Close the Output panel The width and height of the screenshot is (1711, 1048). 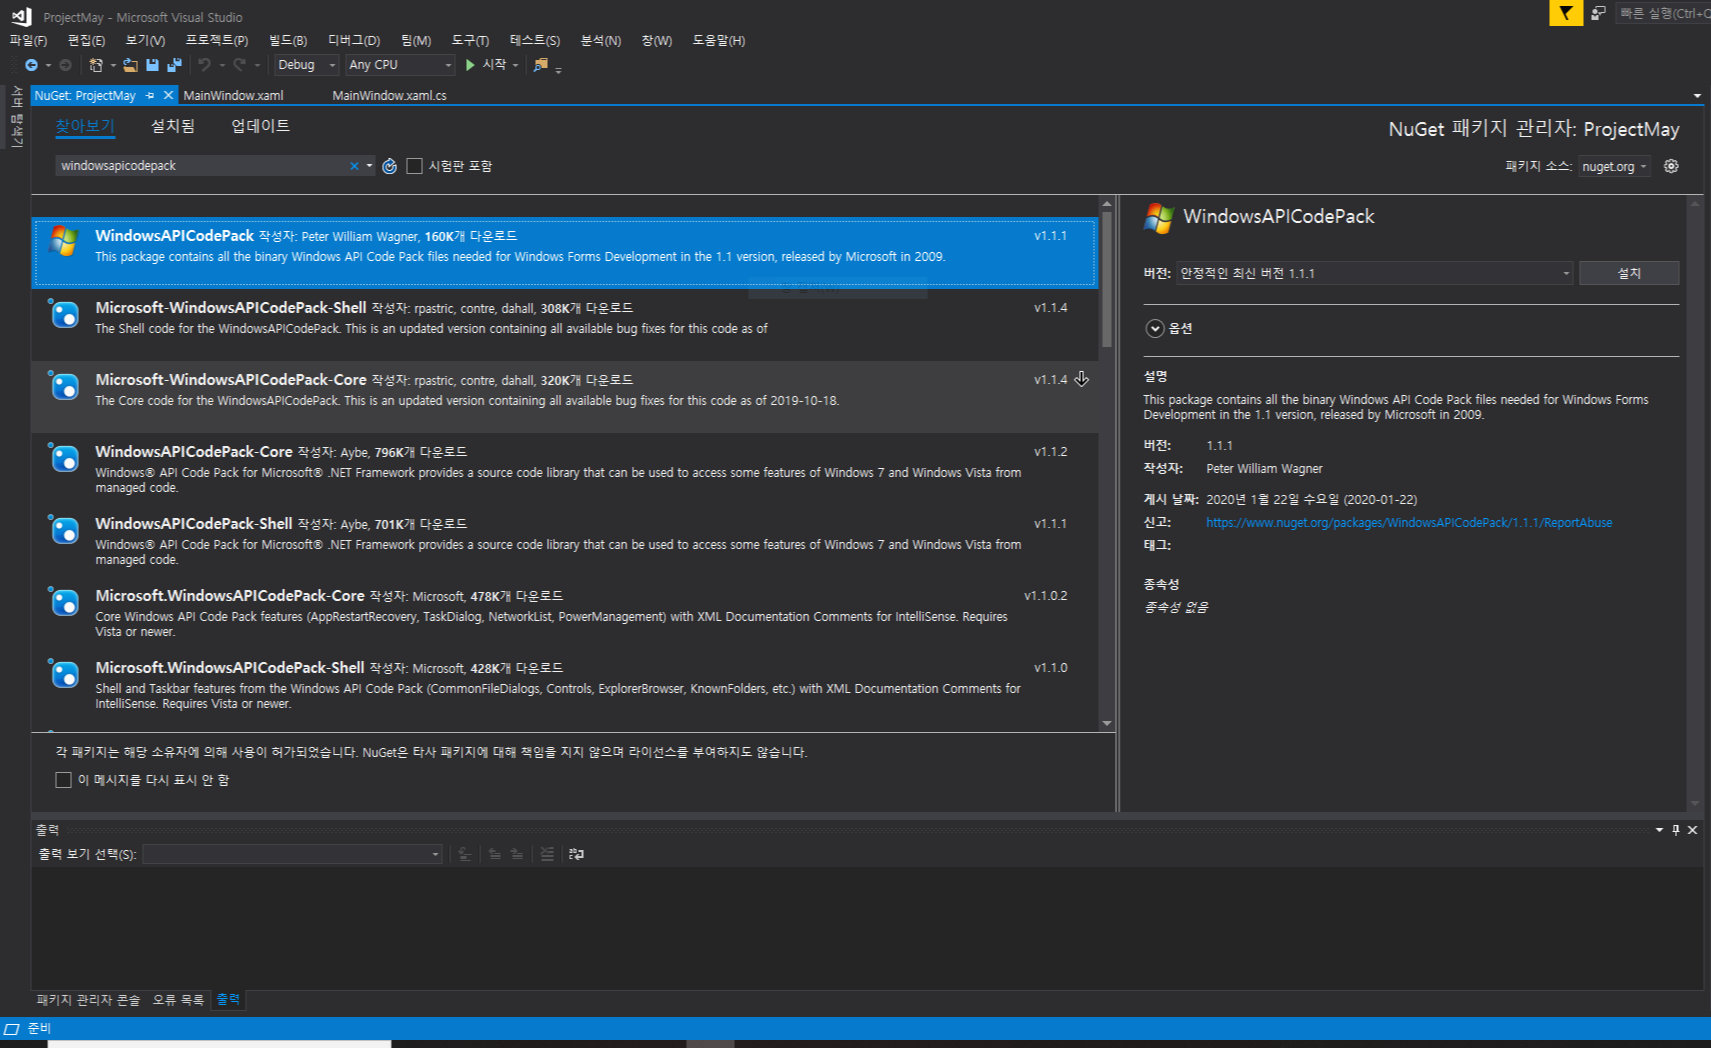point(1692,830)
